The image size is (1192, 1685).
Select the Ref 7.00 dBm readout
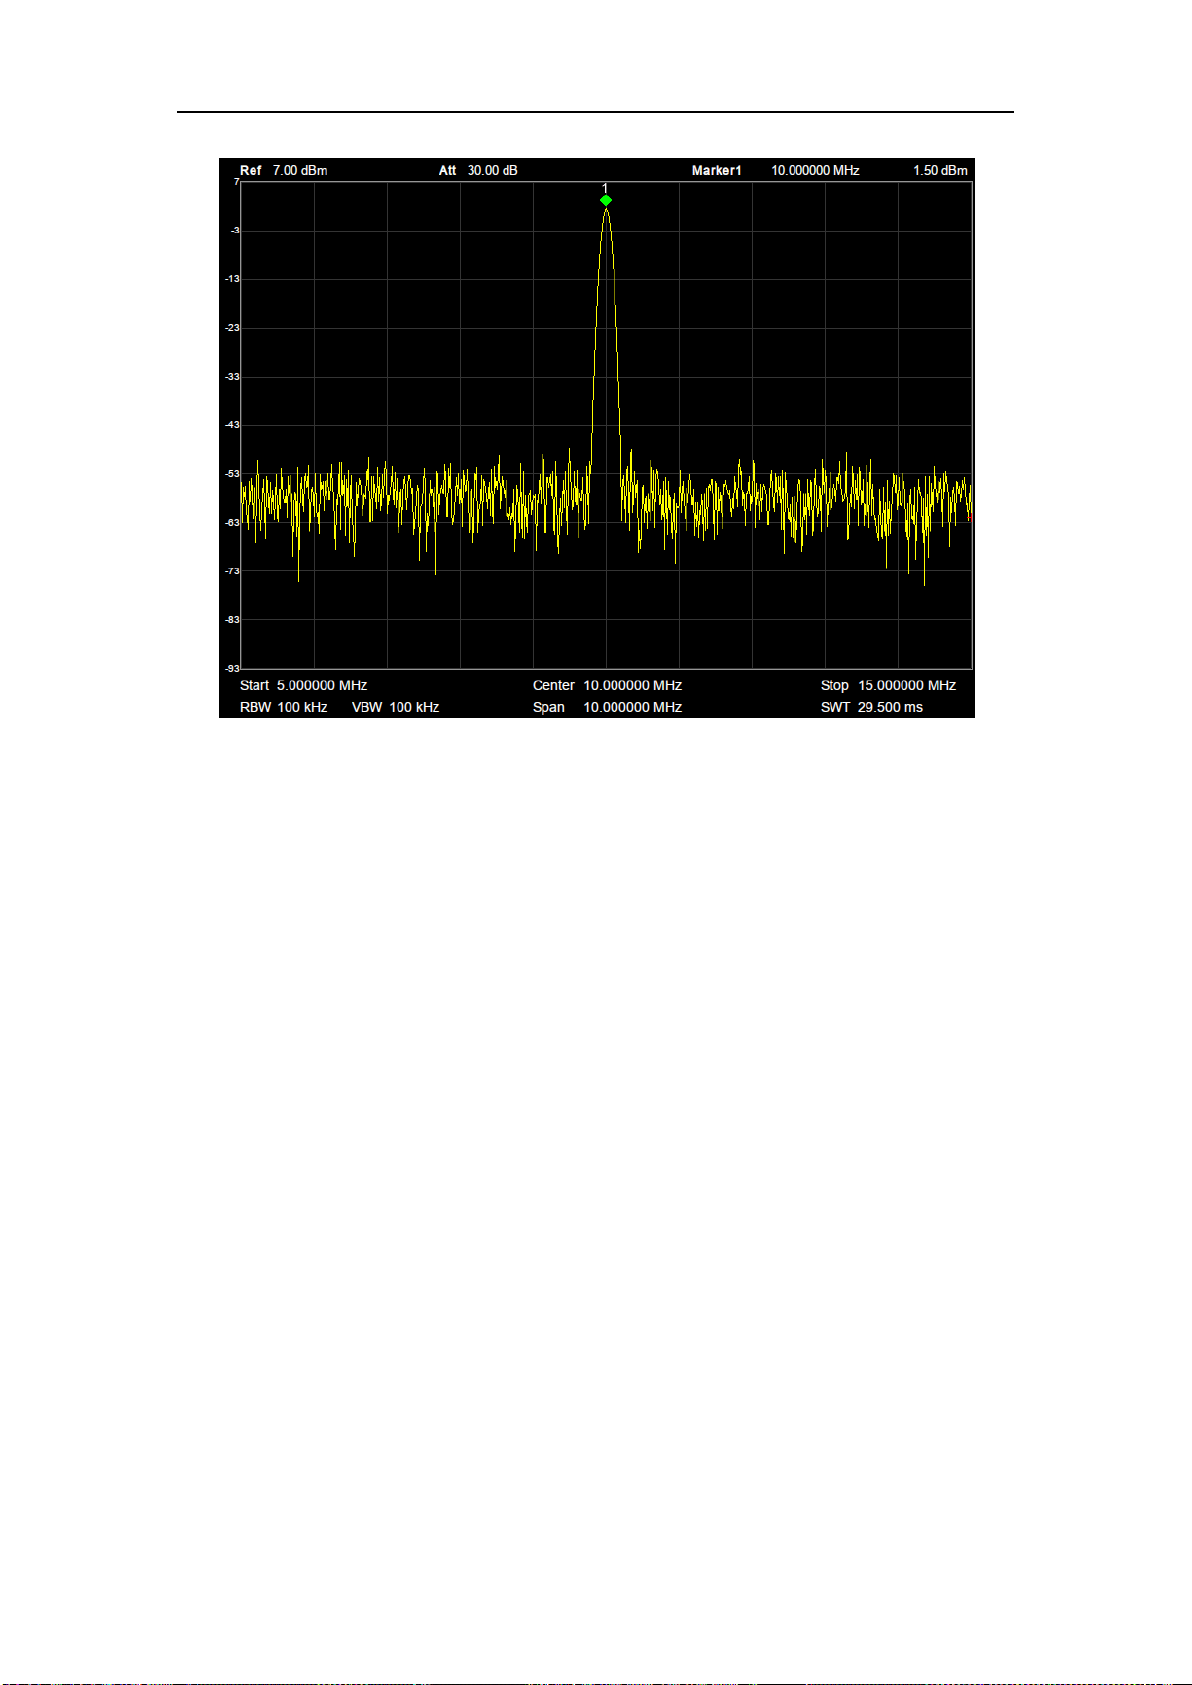click(x=284, y=170)
